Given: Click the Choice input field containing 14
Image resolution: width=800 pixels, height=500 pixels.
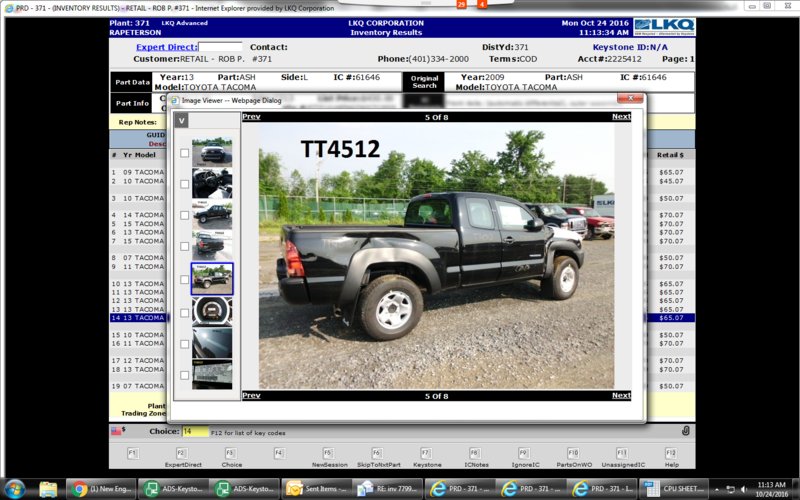Looking at the screenshot, I should [195, 432].
